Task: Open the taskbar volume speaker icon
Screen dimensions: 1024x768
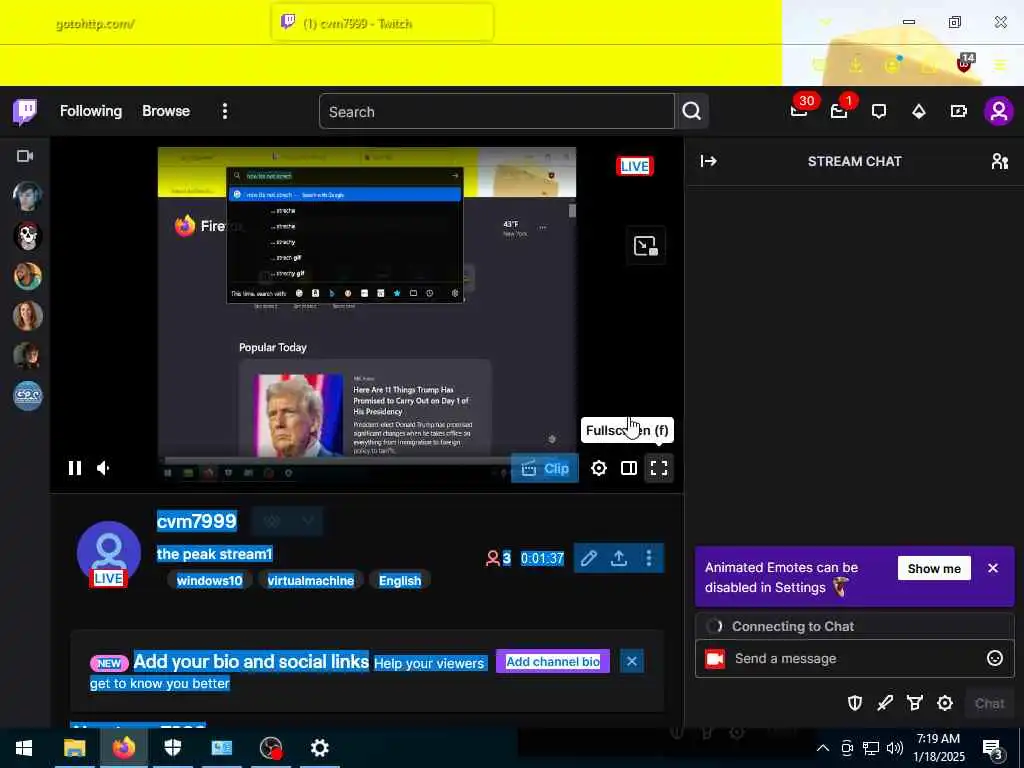Action: coord(895,748)
